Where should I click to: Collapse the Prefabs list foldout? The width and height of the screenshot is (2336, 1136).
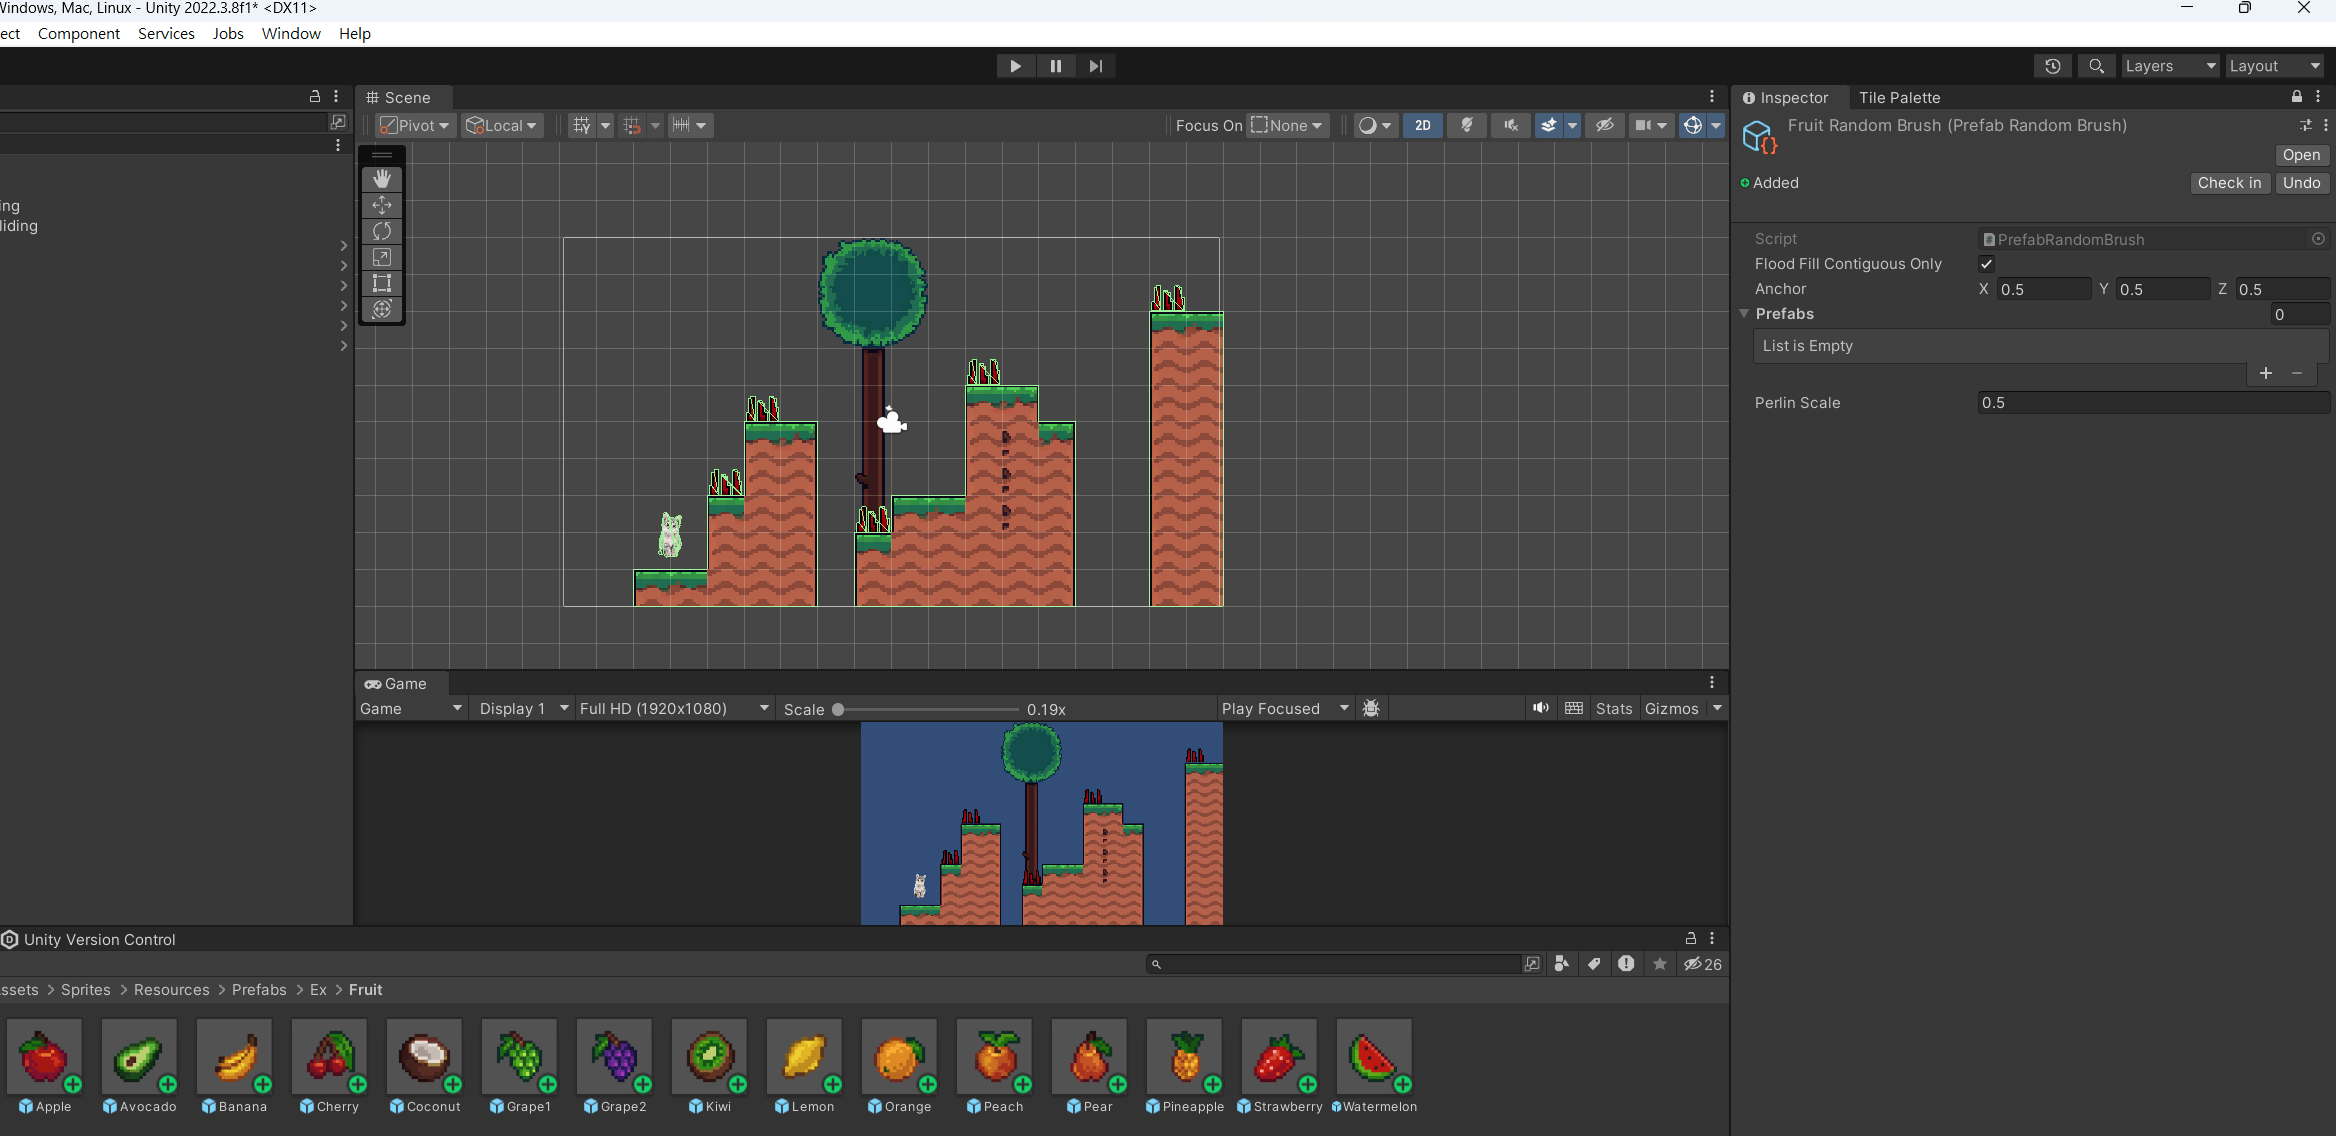coord(1744,314)
